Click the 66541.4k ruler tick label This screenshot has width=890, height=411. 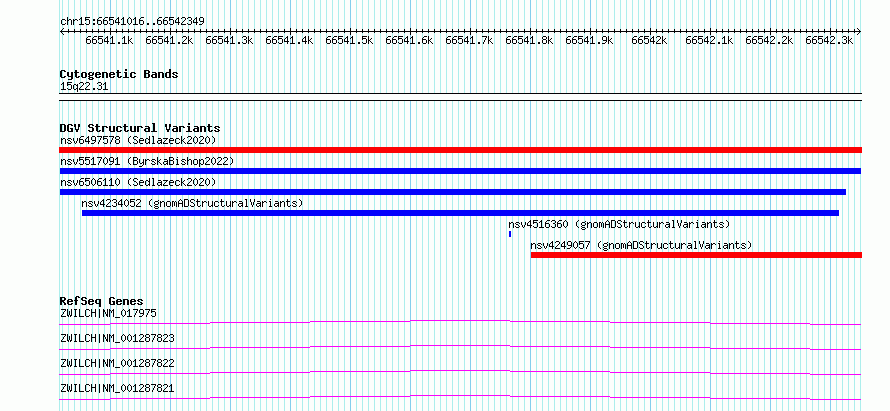289,41
